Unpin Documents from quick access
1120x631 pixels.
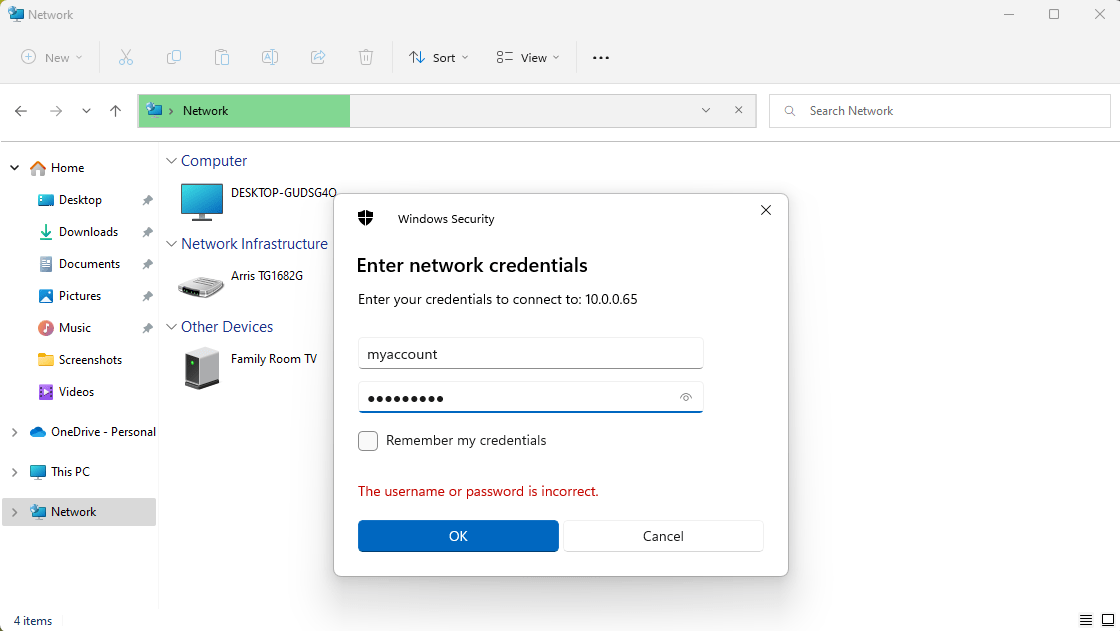pos(147,264)
